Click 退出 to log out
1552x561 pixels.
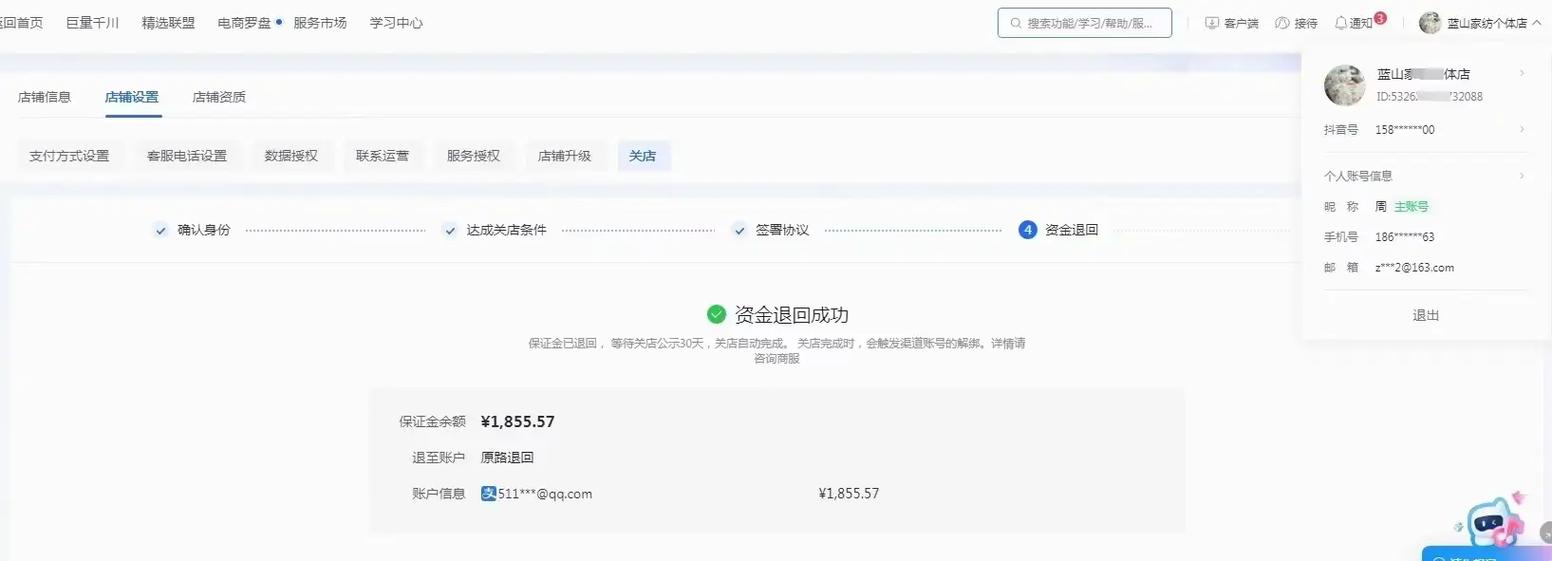pos(1426,315)
